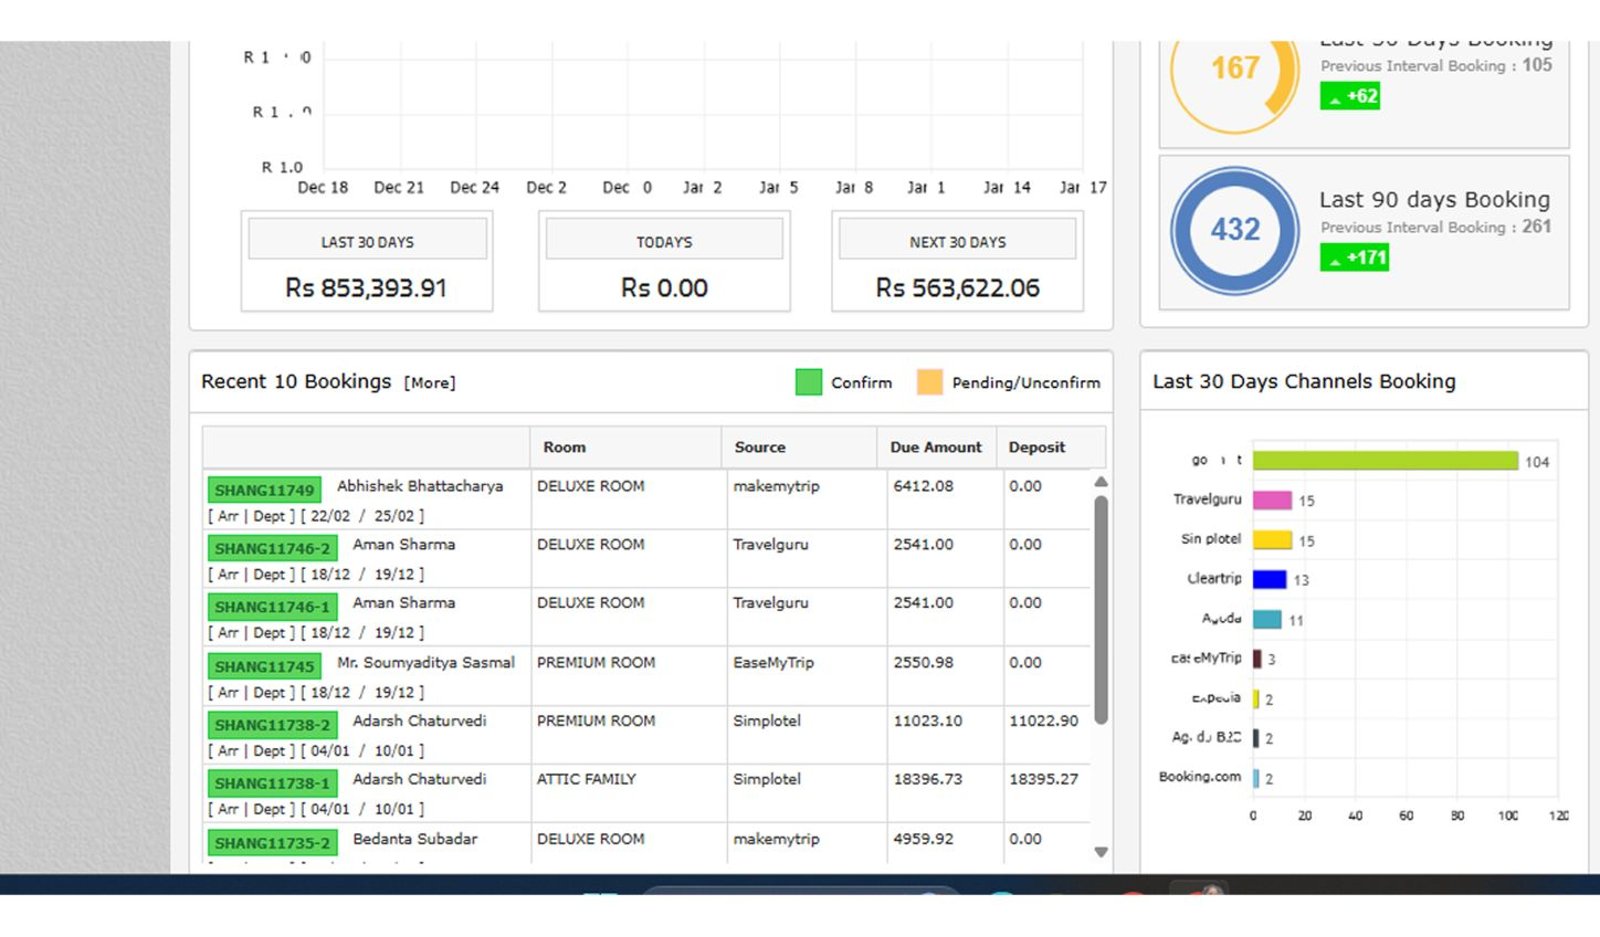The height and width of the screenshot is (937, 1600).
Task: Click the scroll down arrow of bookings table
Action: point(1101,853)
